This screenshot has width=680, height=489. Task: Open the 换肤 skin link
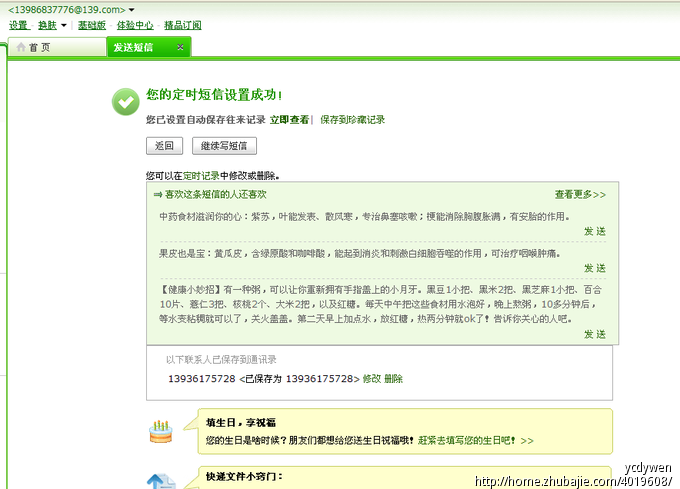click(47, 25)
